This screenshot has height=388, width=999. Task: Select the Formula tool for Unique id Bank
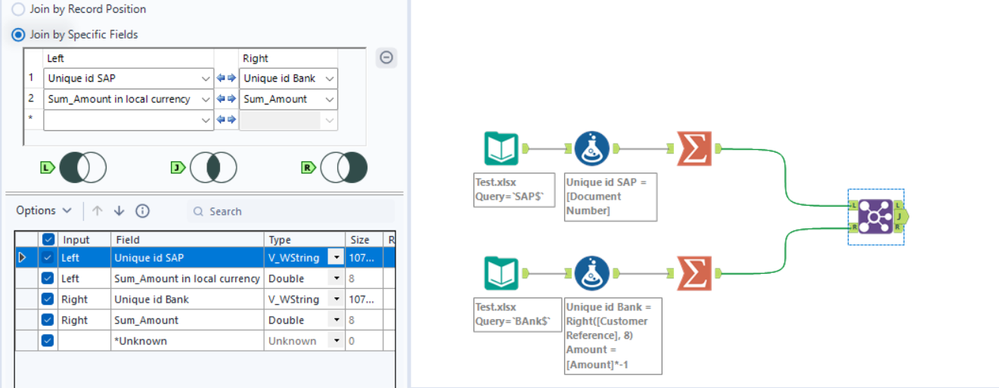(x=592, y=273)
